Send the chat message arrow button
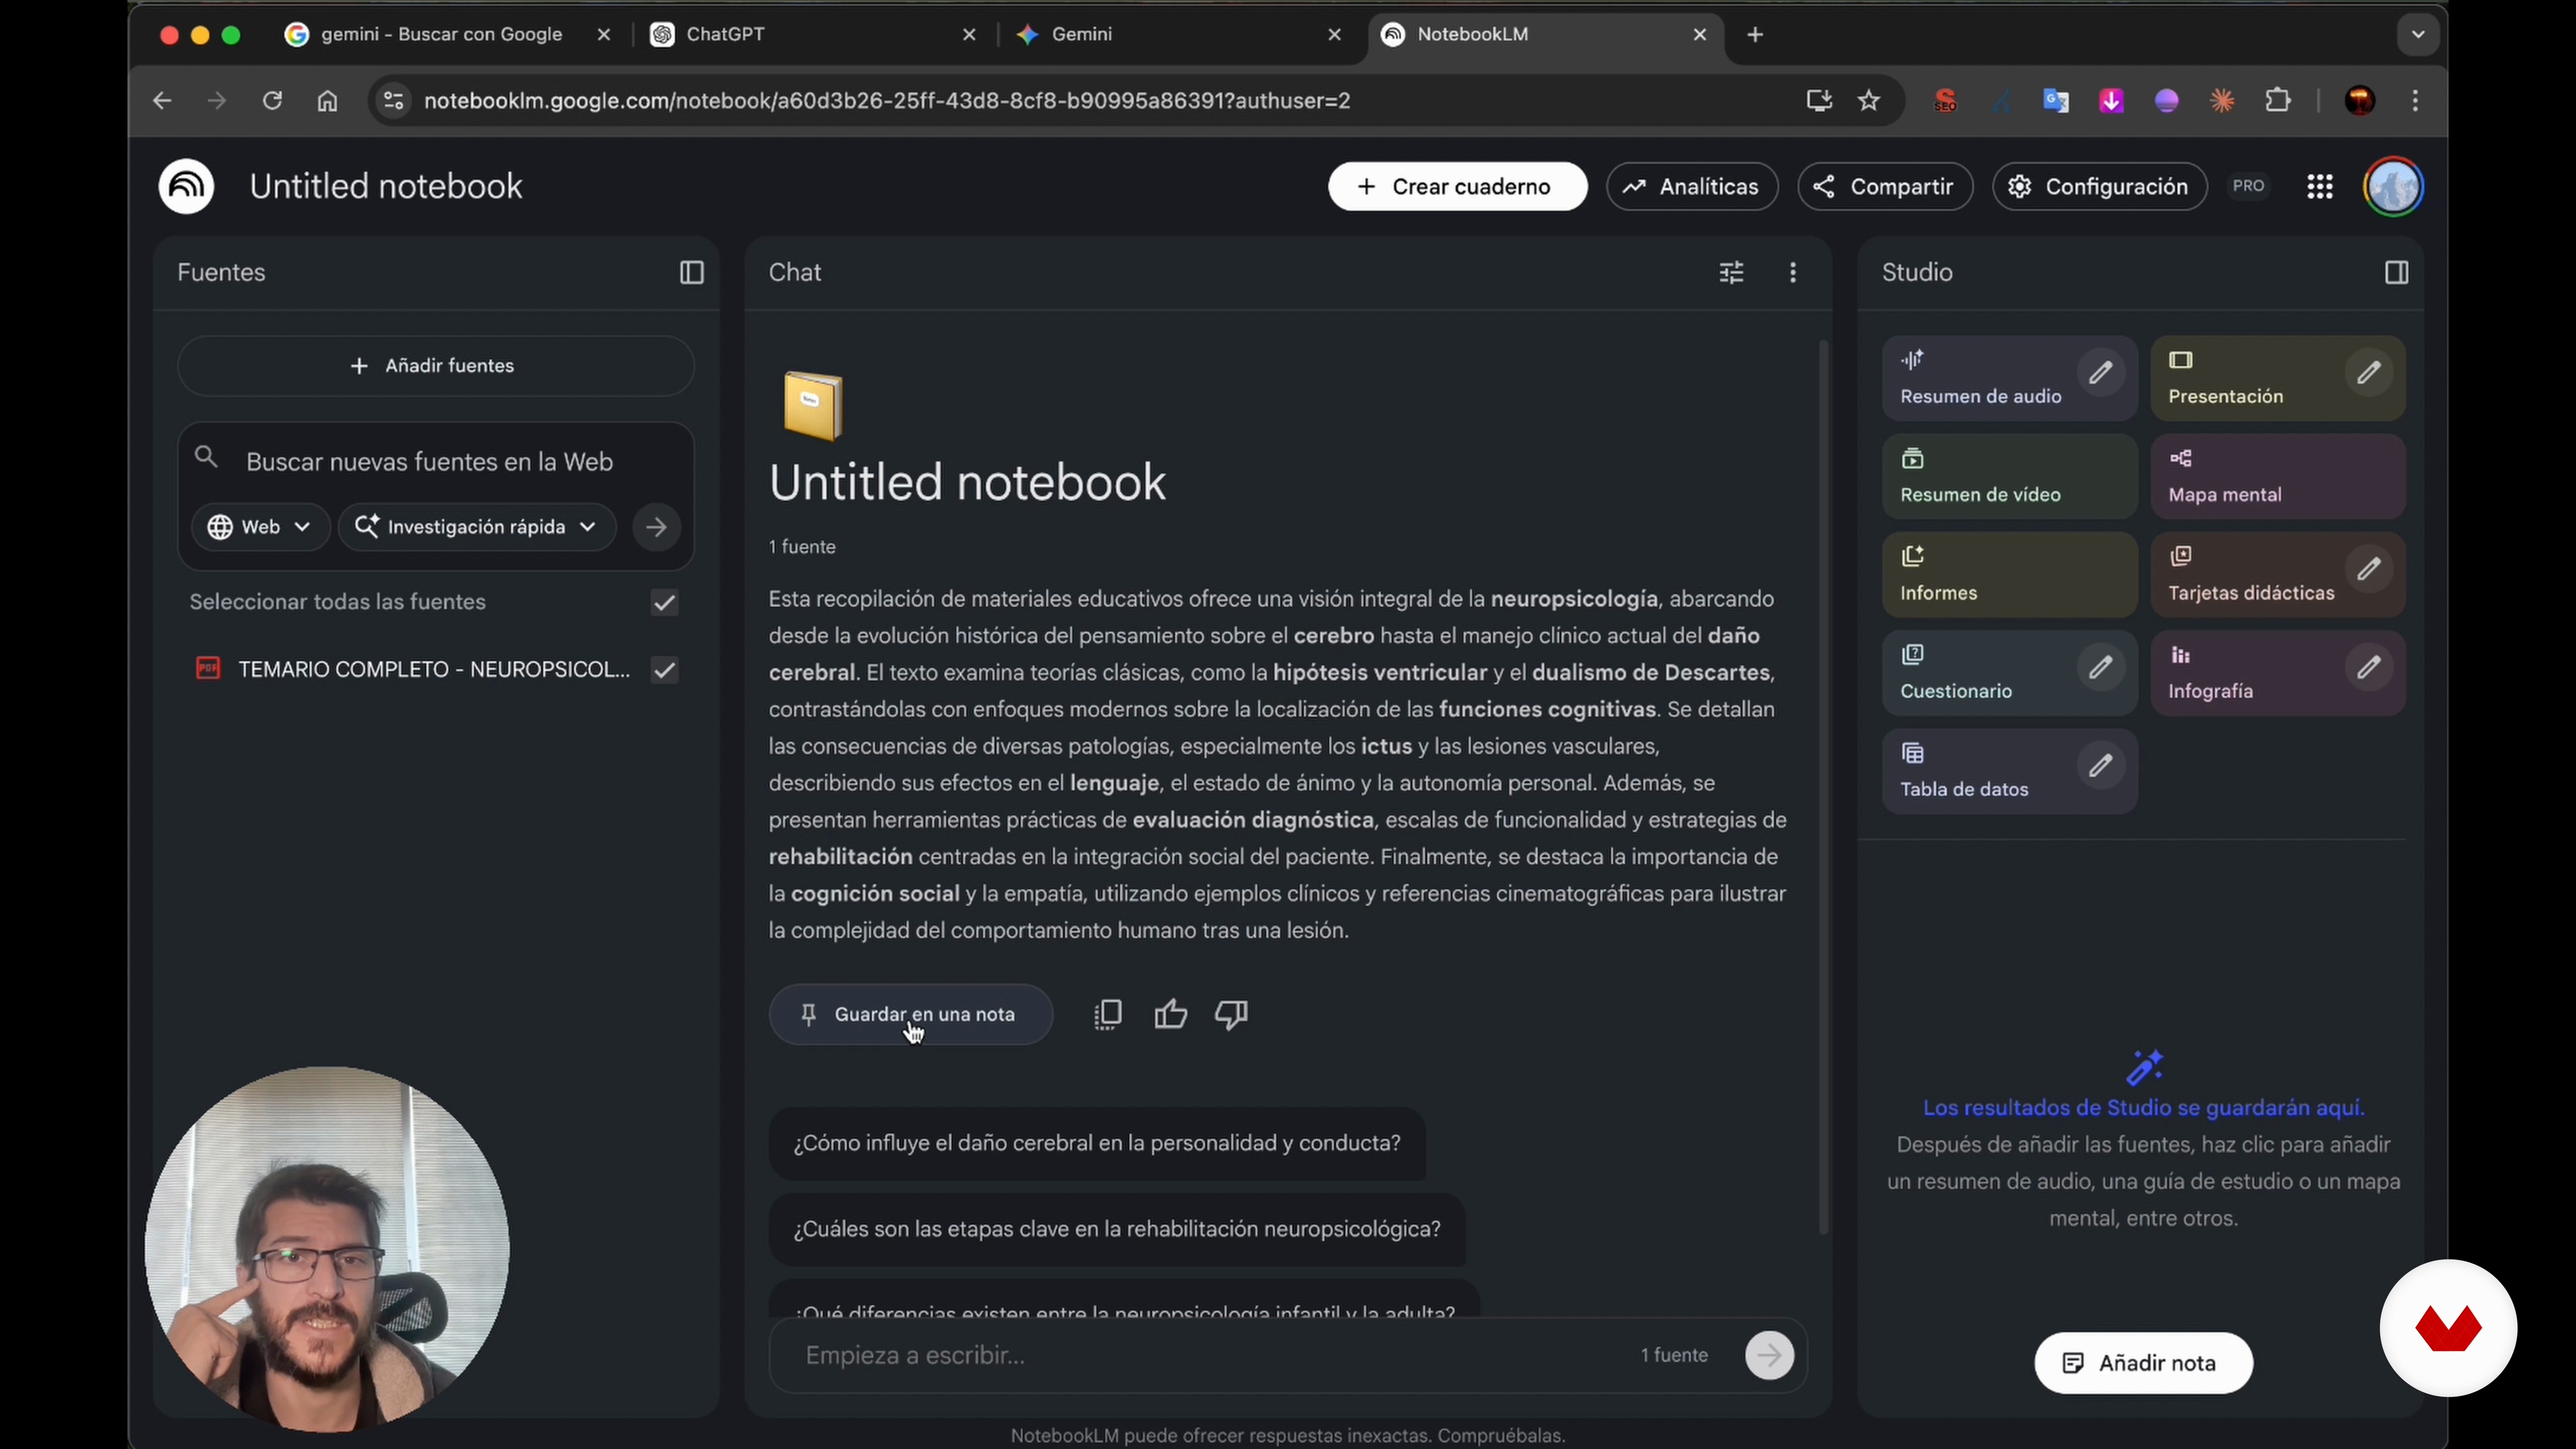The width and height of the screenshot is (2576, 1449). (1769, 1355)
